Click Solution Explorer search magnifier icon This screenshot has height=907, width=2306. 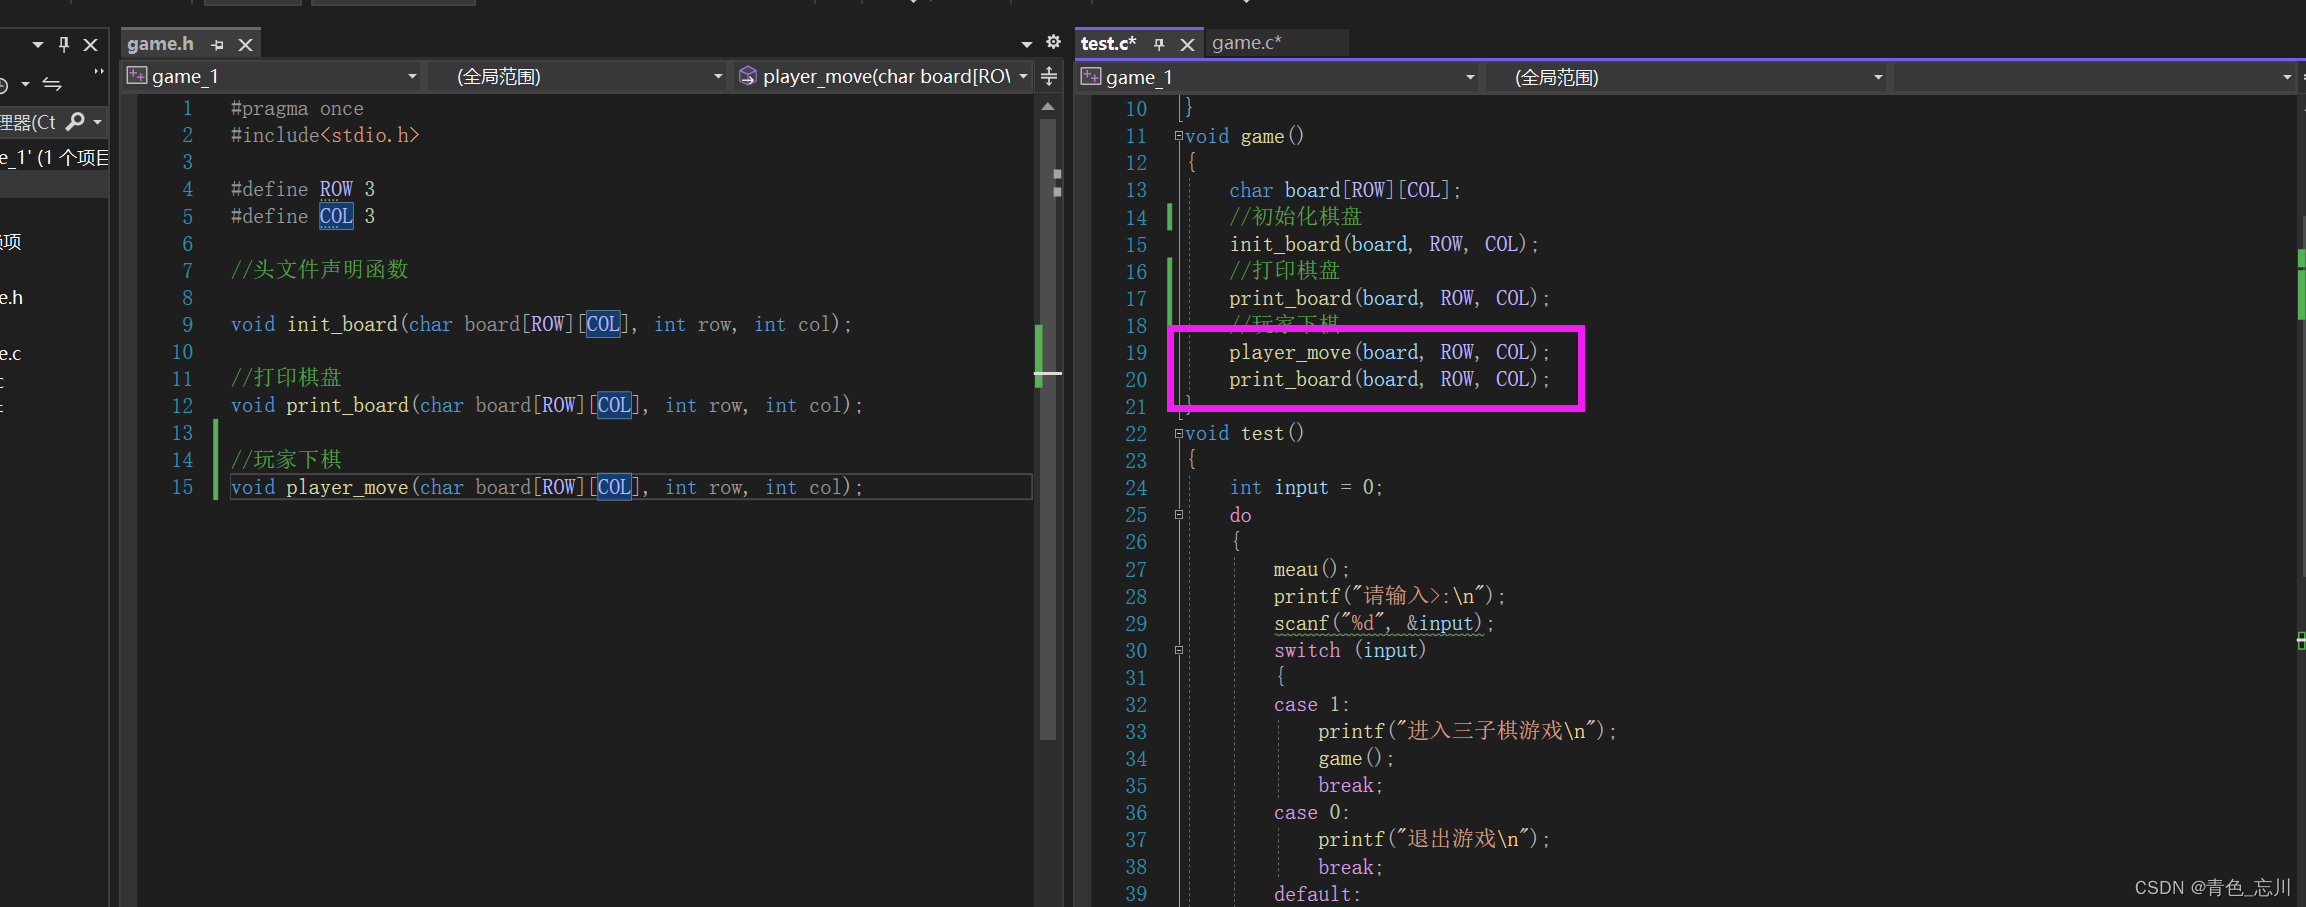click(x=75, y=122)
